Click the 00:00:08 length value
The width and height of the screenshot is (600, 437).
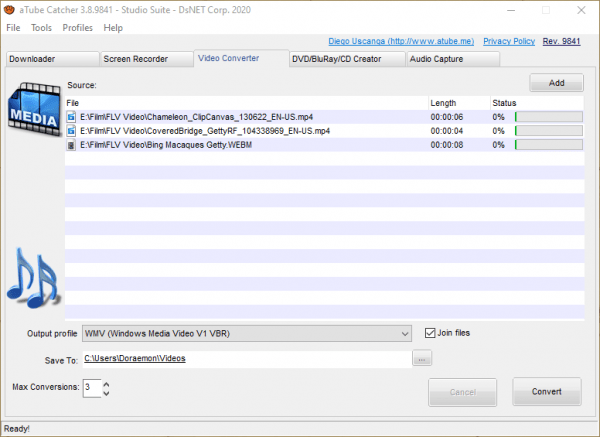(447, 145)
